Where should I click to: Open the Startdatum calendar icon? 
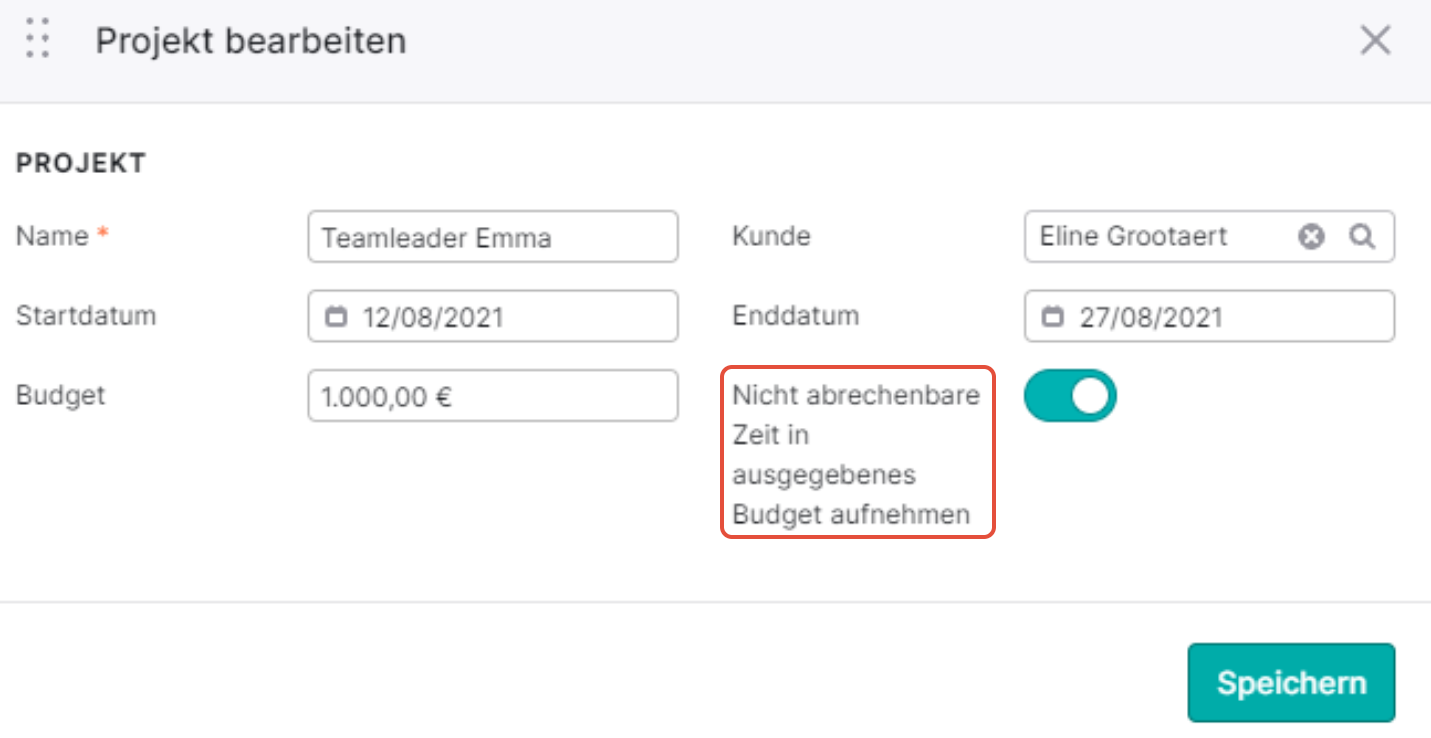tap(337, 317)
